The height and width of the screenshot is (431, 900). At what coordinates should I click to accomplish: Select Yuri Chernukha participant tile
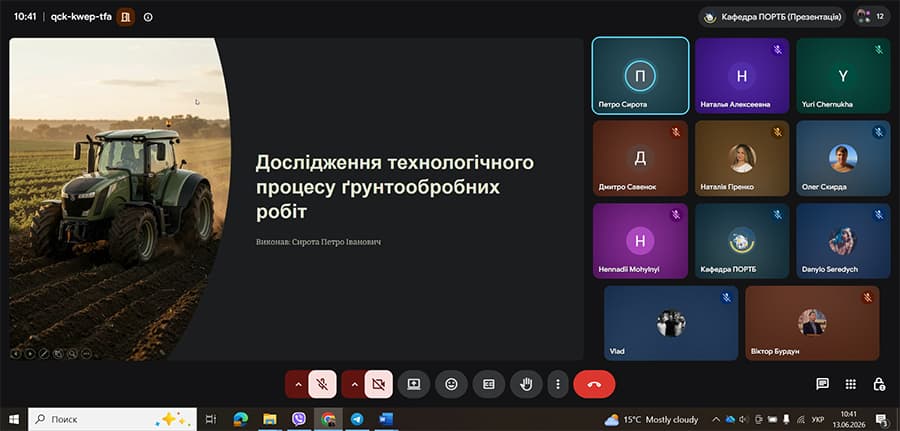pyautogui.click(x=843, y=76)
